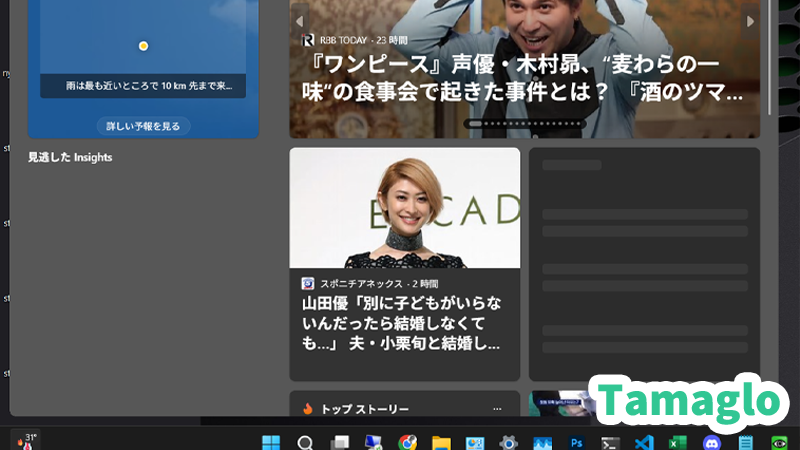Open Discord from the taskbar
The image size is (800, 450).
tap(712, 442)
